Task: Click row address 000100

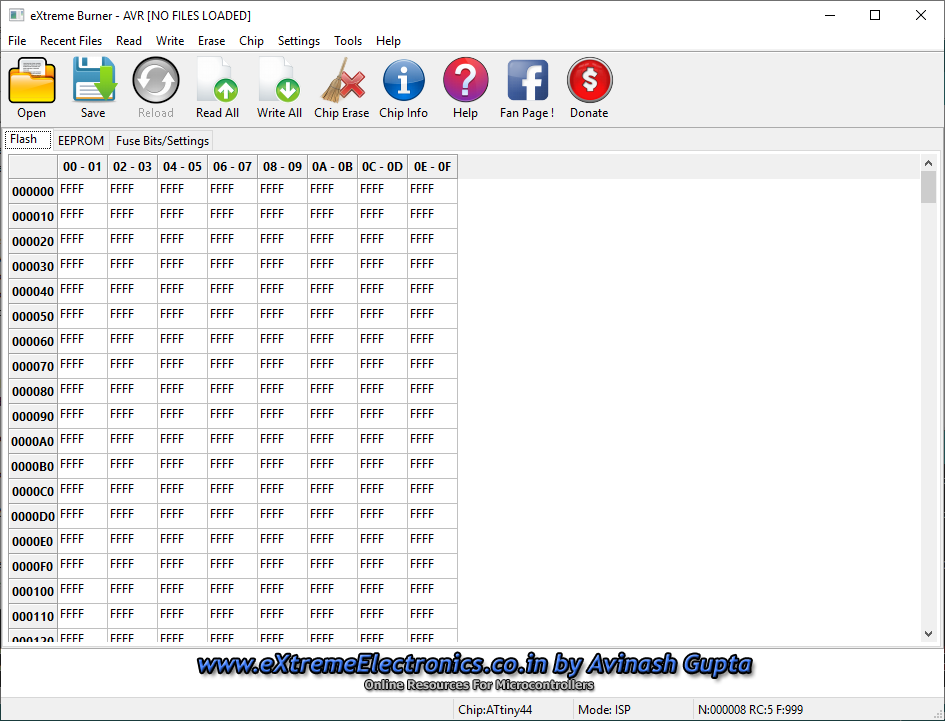Action: pos(33,592)
